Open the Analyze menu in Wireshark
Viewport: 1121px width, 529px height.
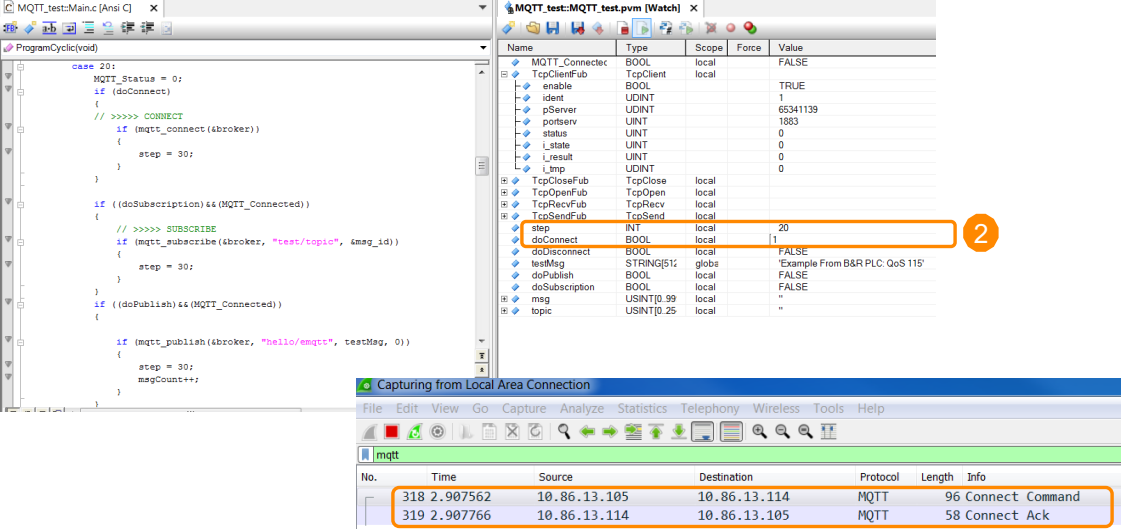[581, 408]
